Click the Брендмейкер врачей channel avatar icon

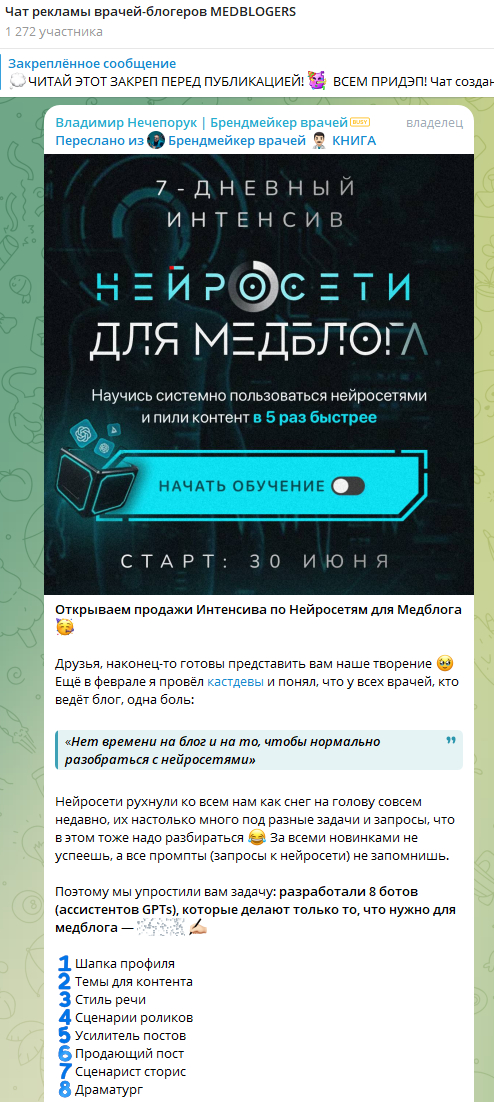click(156, 141)
